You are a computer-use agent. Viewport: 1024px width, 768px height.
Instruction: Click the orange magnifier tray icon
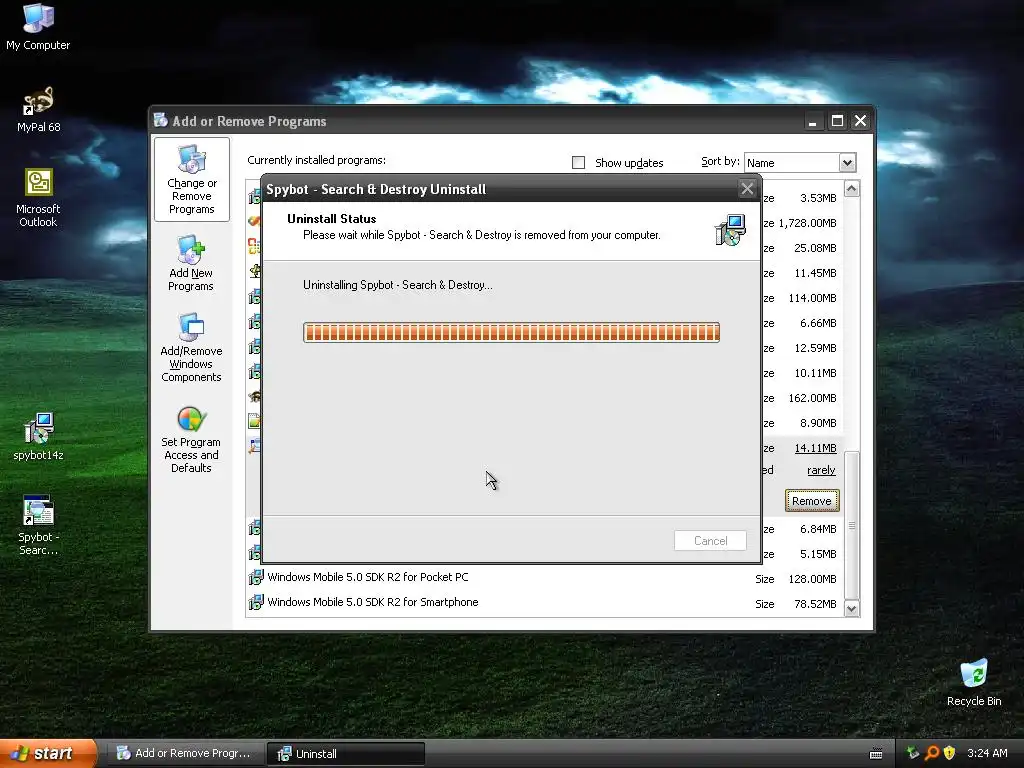932,753
